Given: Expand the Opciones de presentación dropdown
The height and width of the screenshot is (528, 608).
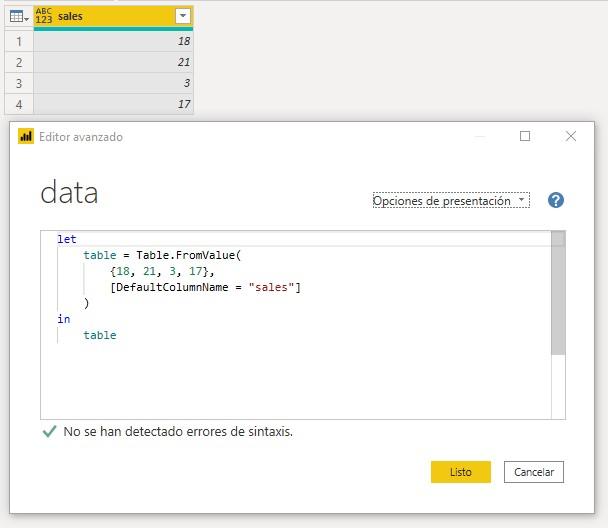Looking at the screenshot, I should tap(450, 201).
